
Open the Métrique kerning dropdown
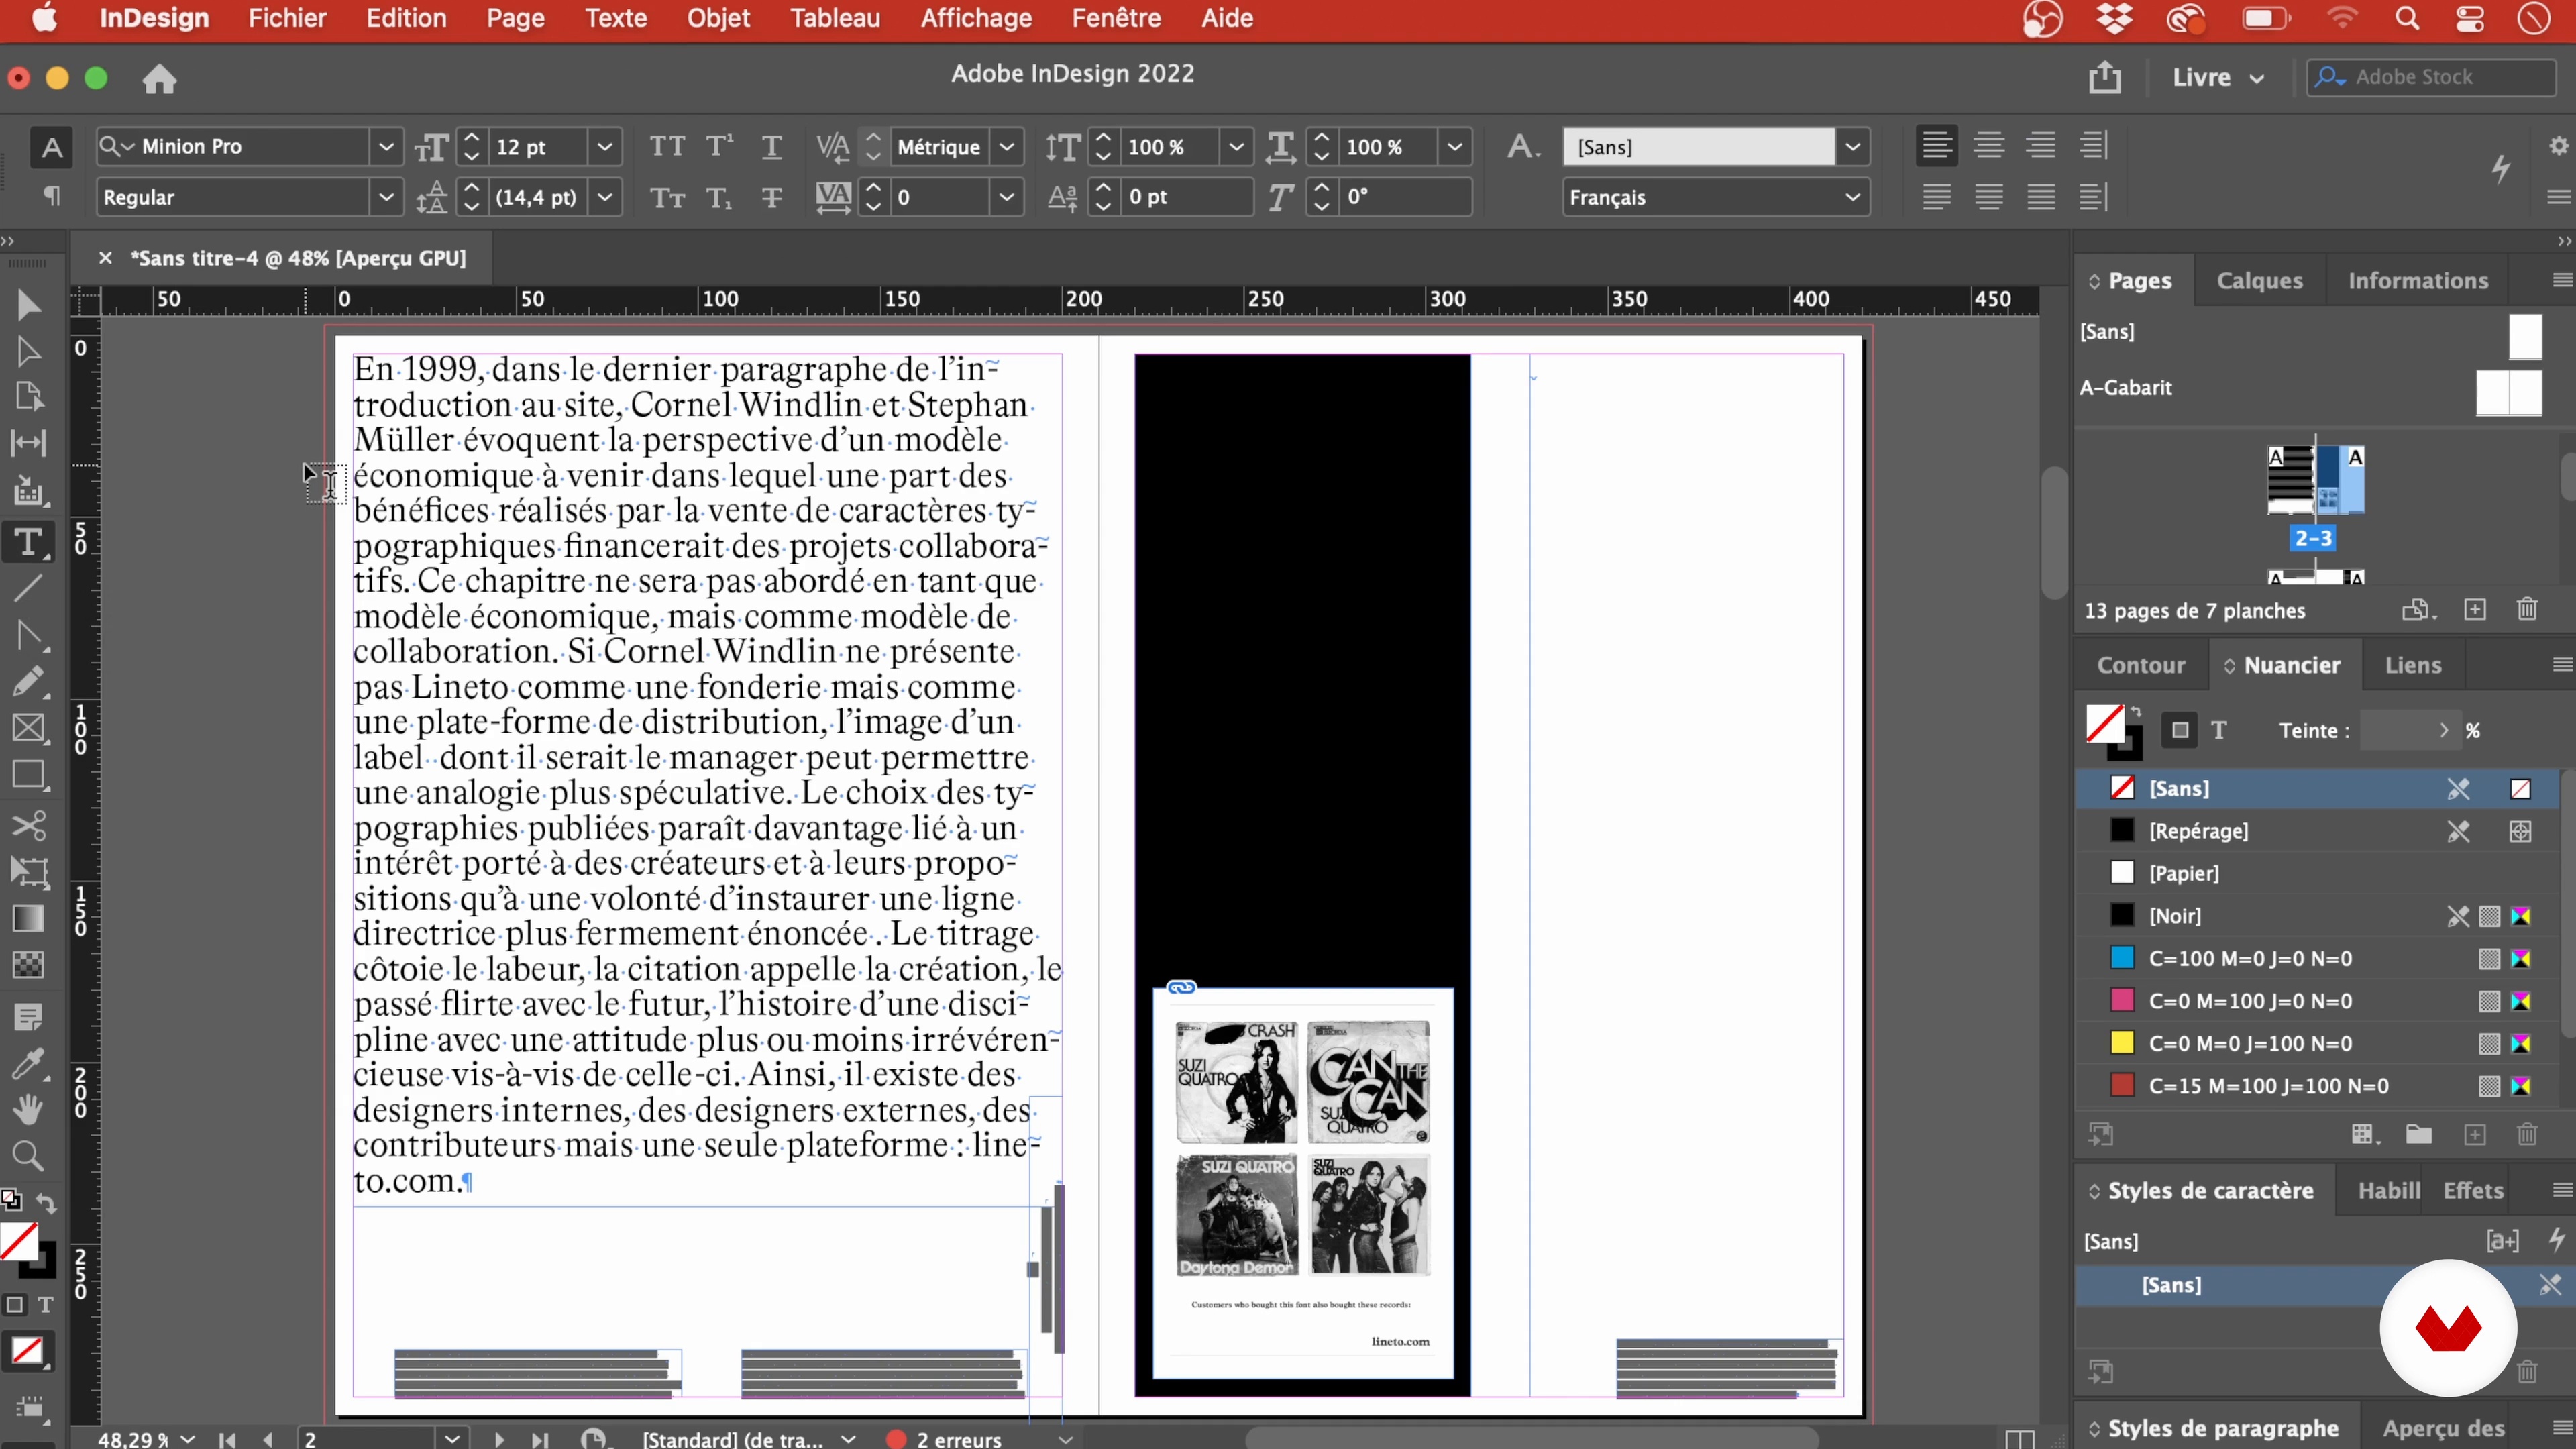[x=1006, y=147]
